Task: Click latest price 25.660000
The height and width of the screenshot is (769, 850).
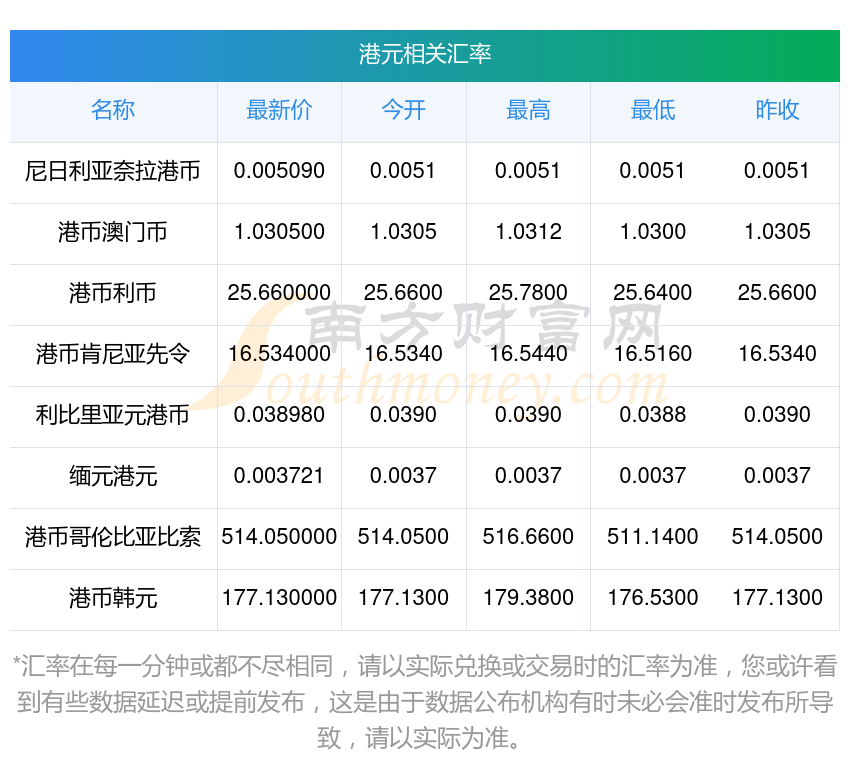Action: point(279,293)
